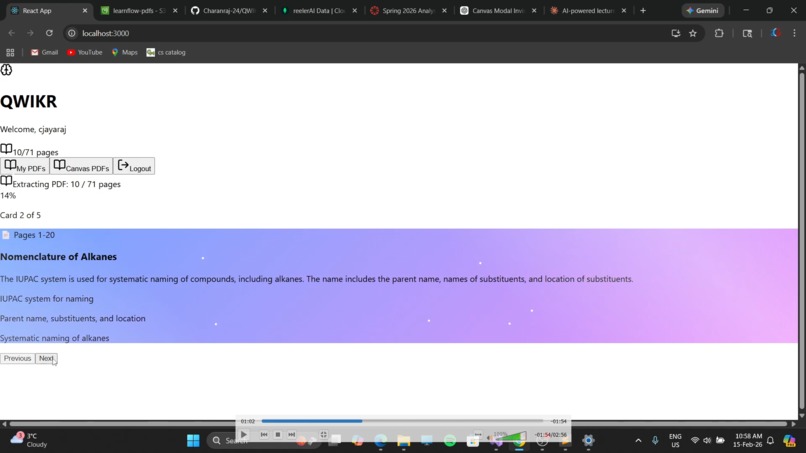The height and width of the screenshot is (453, 806).
Task: Skip to the previous track in the player
Action: coord(264,434)
